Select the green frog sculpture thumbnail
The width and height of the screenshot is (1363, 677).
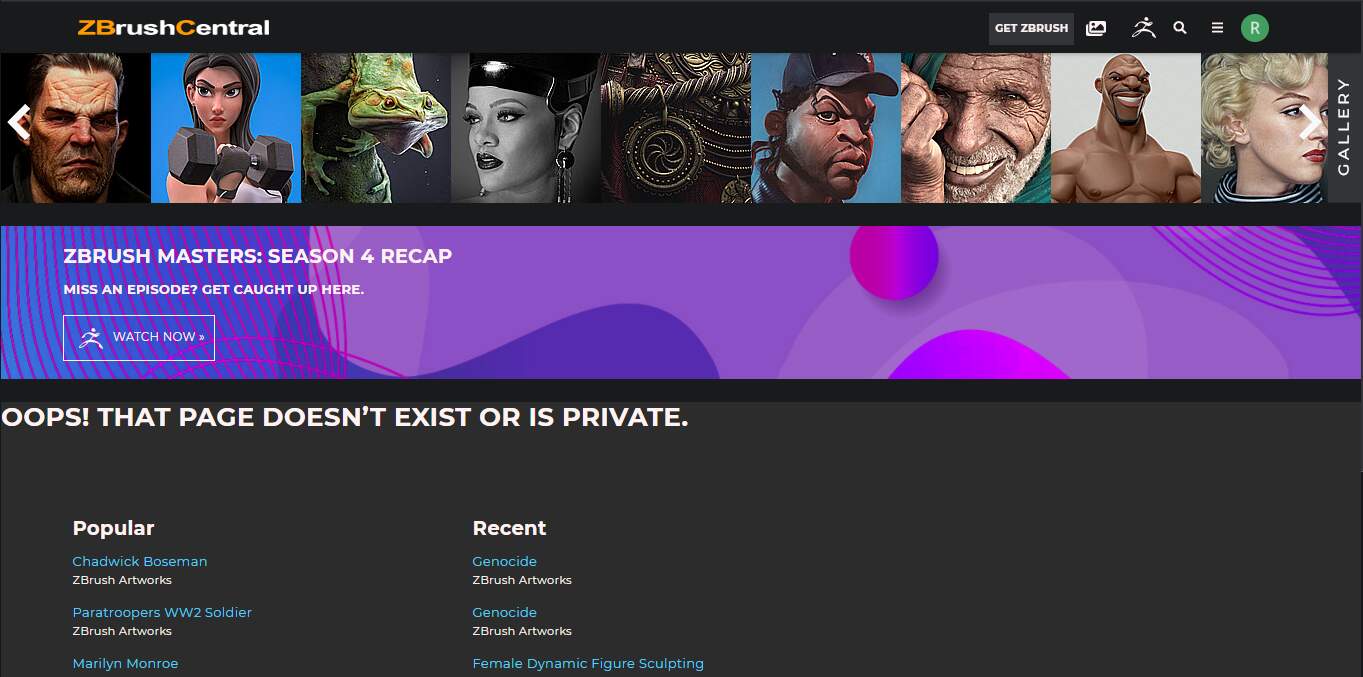[x=376, y=128]
